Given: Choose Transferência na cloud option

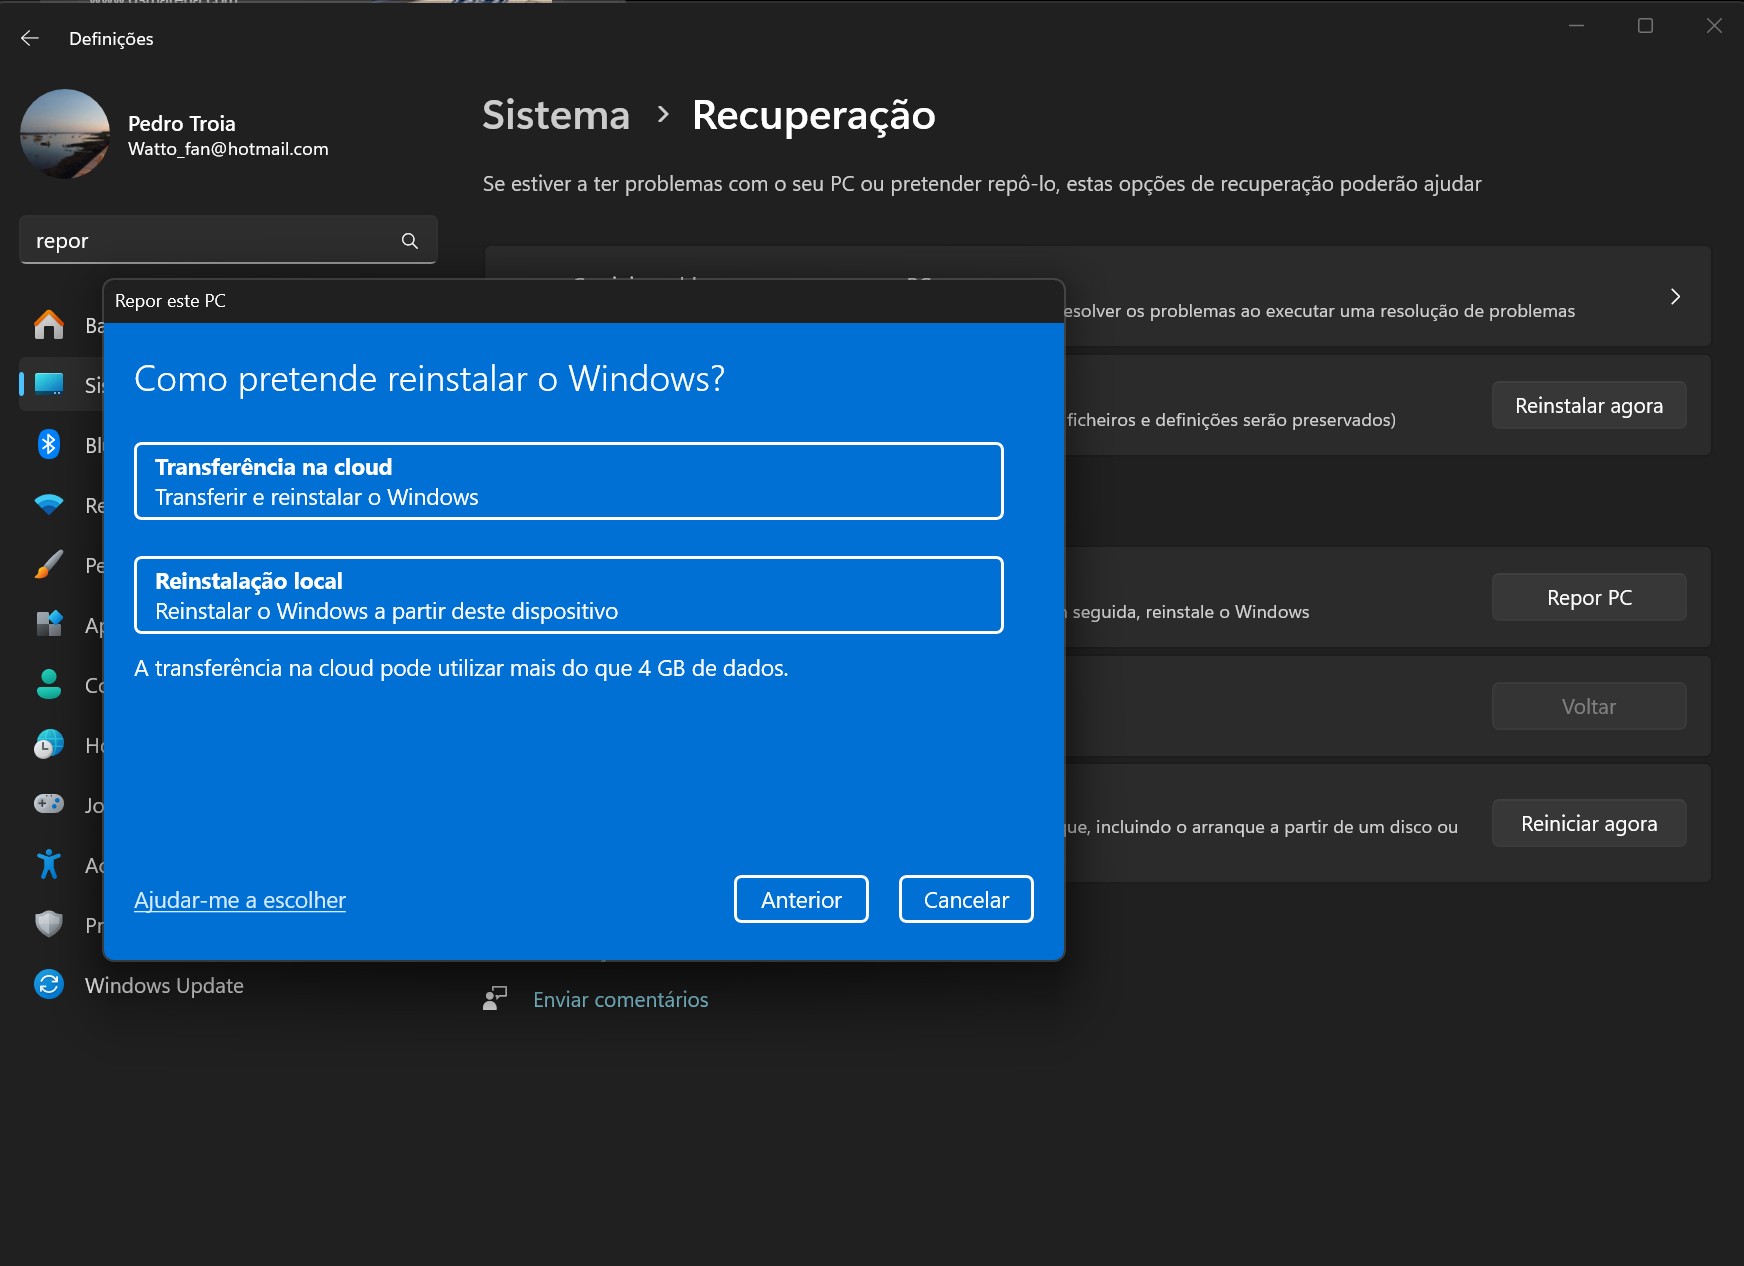Looking at the screenshot, I should click(568, 481).
